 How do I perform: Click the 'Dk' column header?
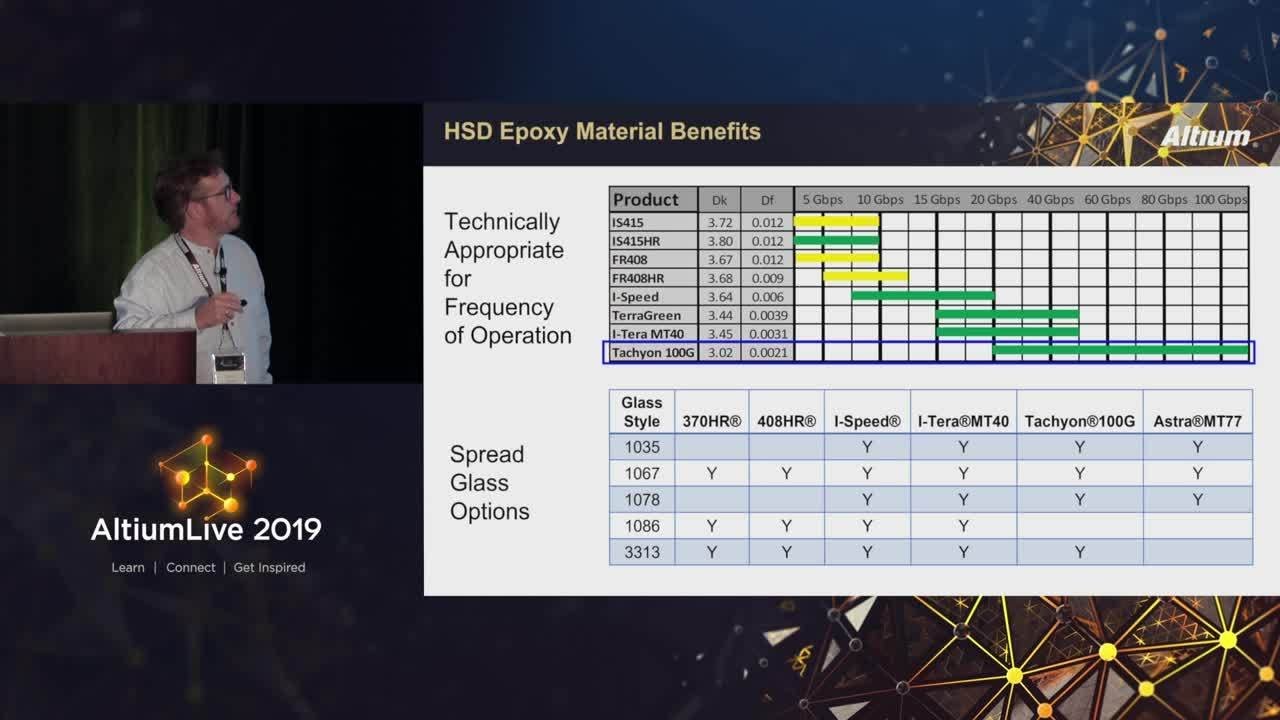(719, 200)
